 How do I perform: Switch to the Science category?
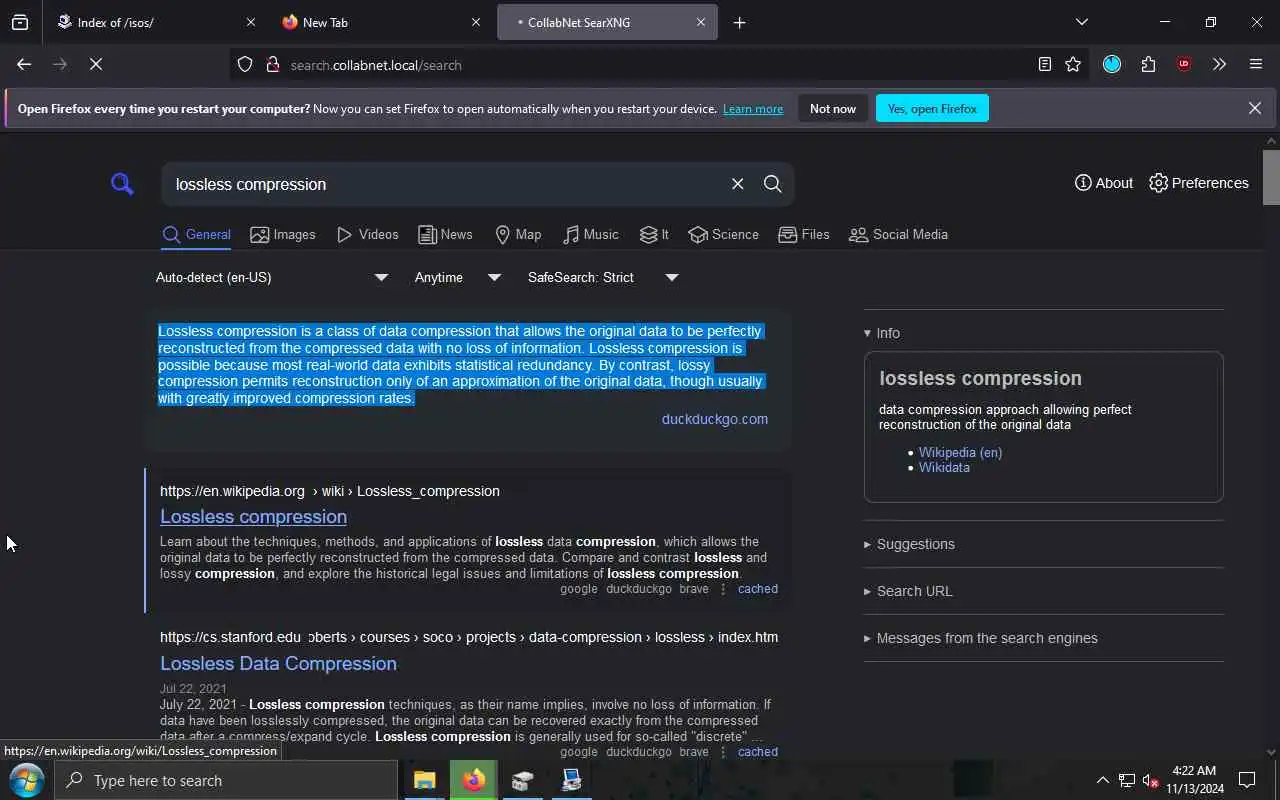point(724,235)
